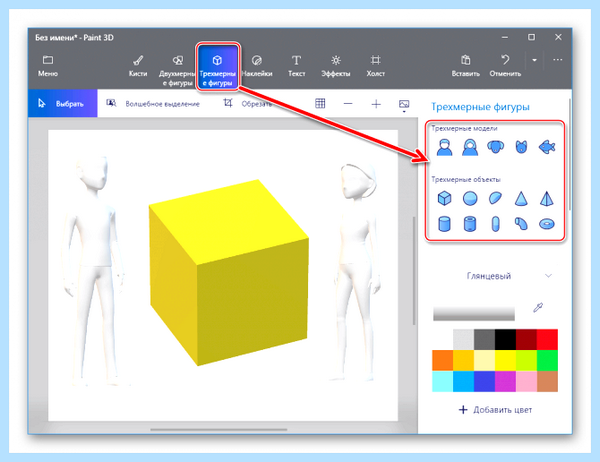Open the three-dots more options menu
The width and height of the screenshot is (600, 462).
(x=558, y=60)
